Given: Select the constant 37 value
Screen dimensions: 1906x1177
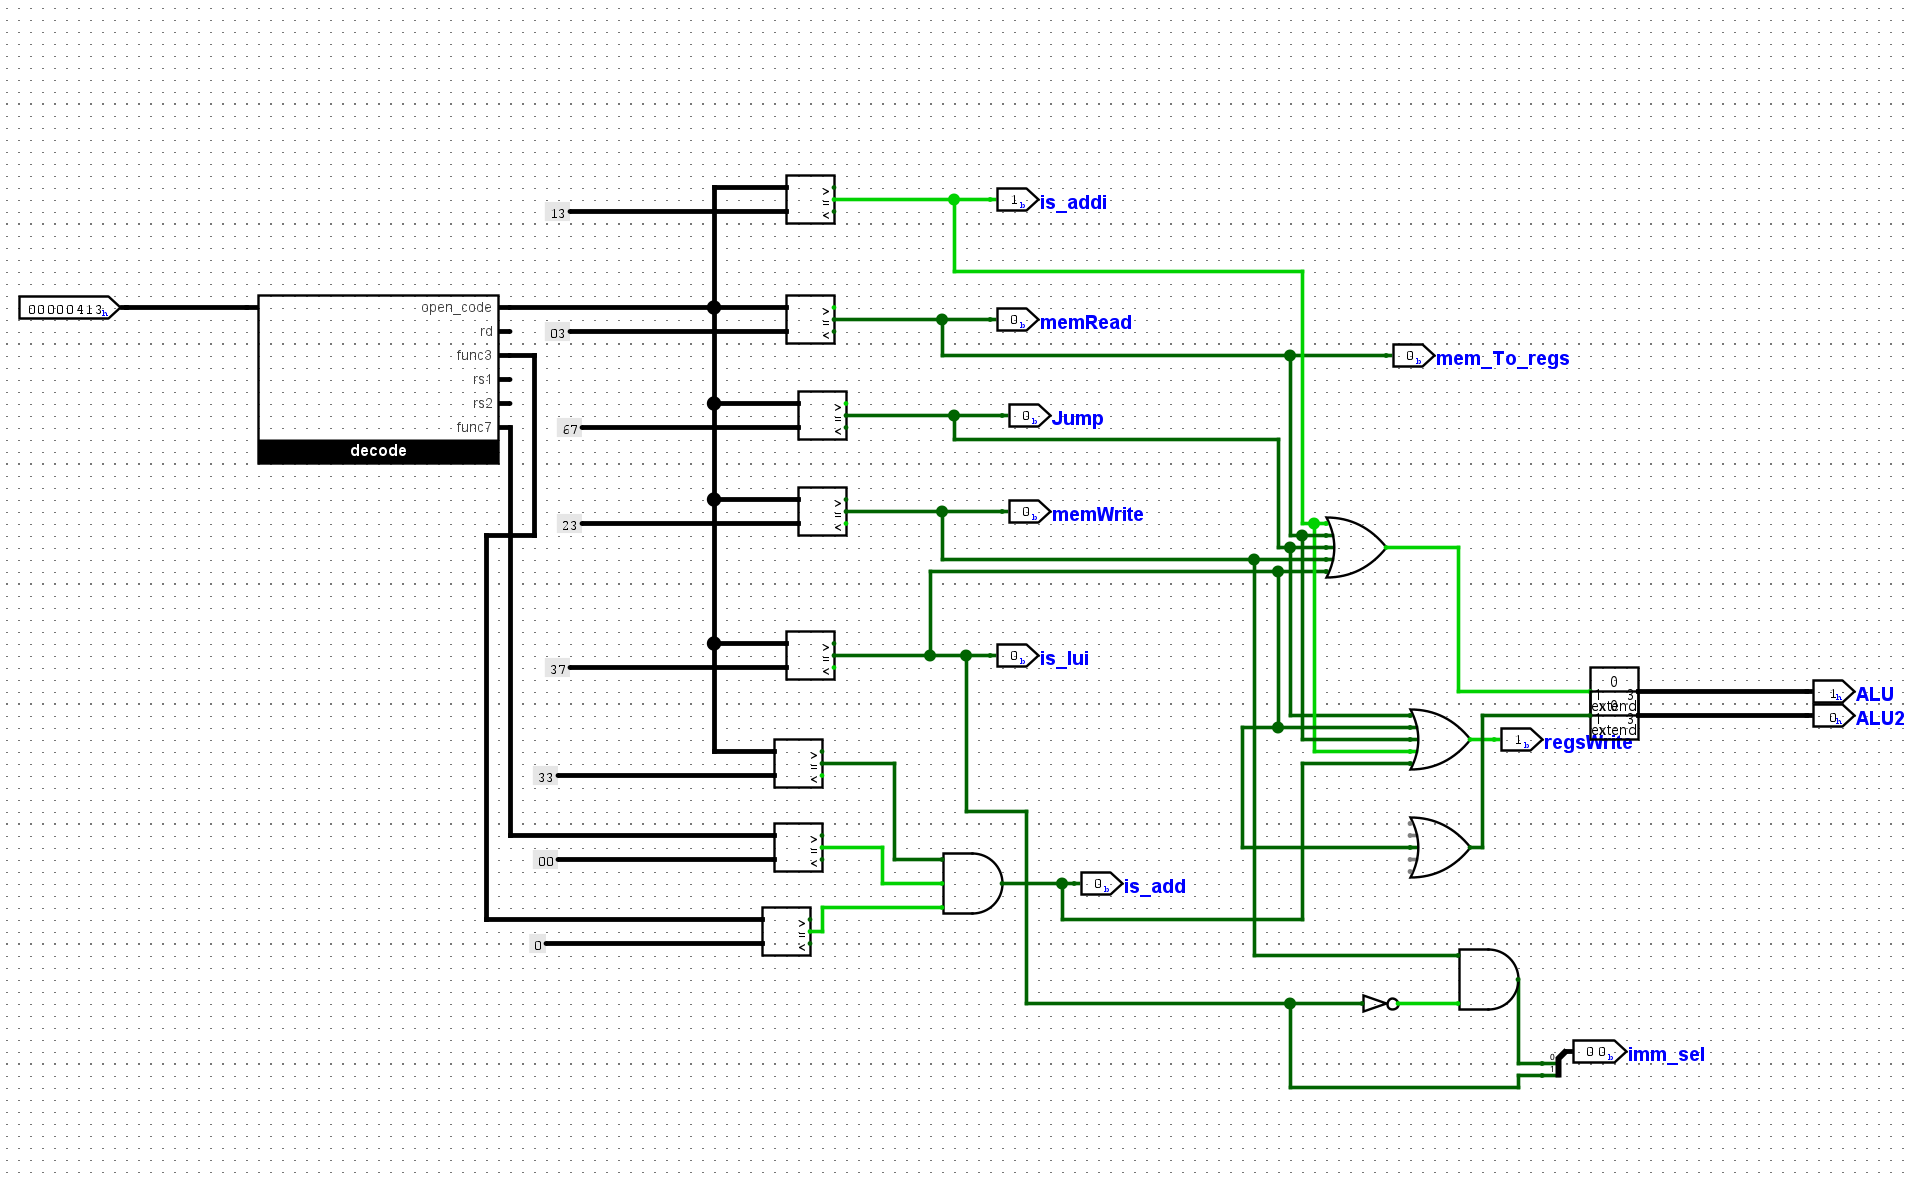Looking at the screenshot, I should pyautogui.click(x=557, y=669).
